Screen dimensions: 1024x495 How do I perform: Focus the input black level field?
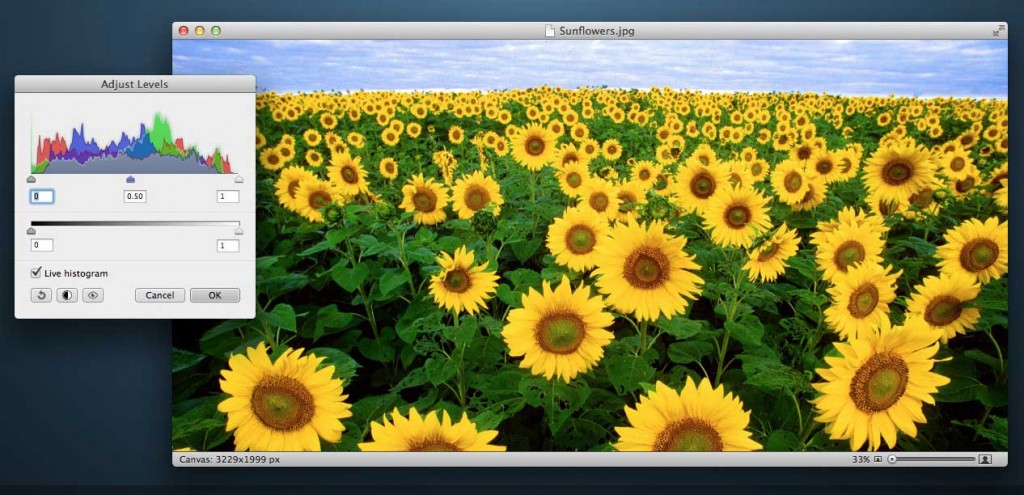coord(42,197)
